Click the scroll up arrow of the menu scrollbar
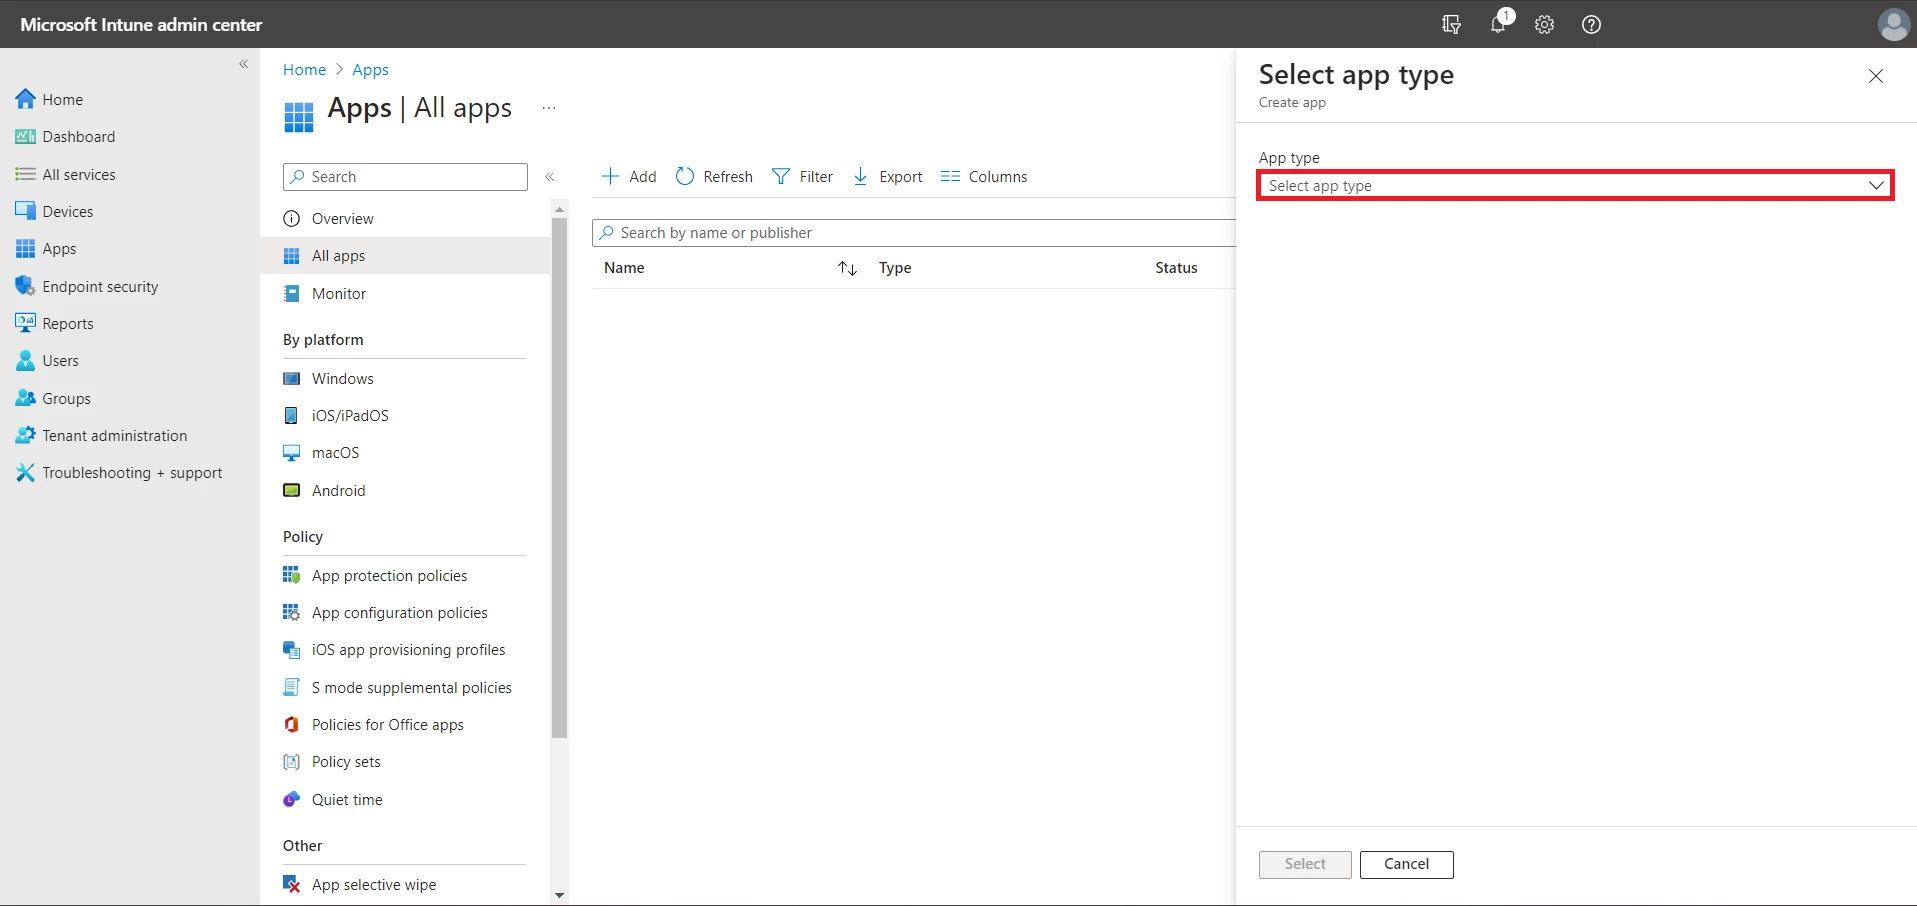Image resolution: width=1917 pixels, height=906 pixels. 559,208
